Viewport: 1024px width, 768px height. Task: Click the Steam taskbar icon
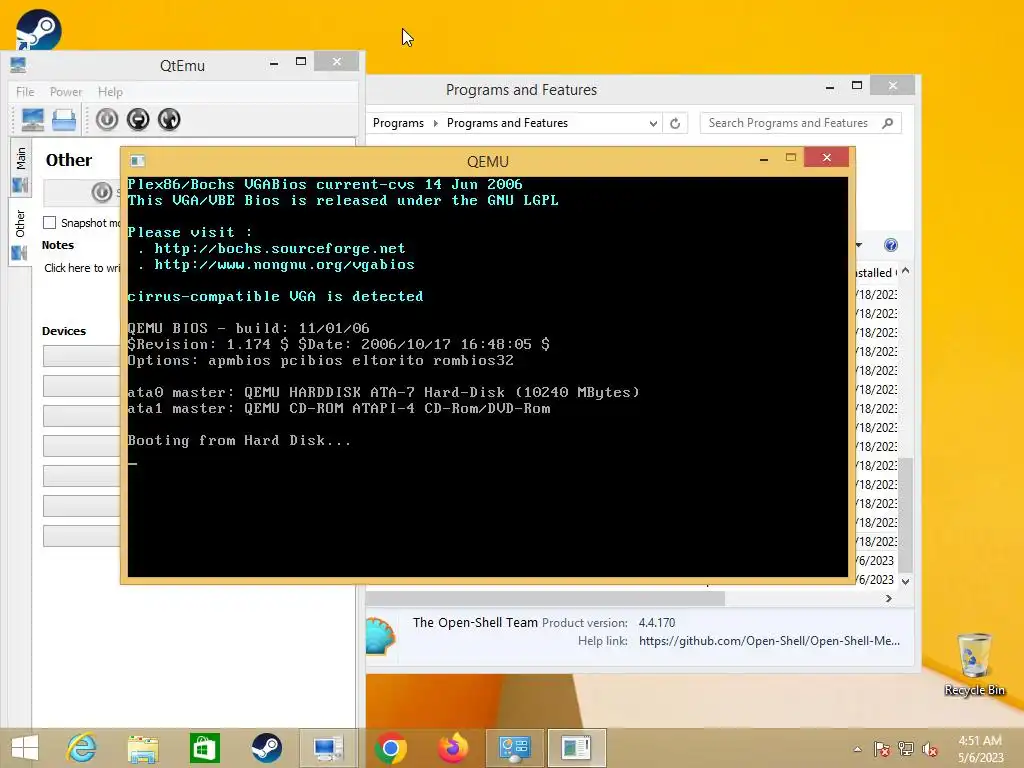[x=266, y=748]
